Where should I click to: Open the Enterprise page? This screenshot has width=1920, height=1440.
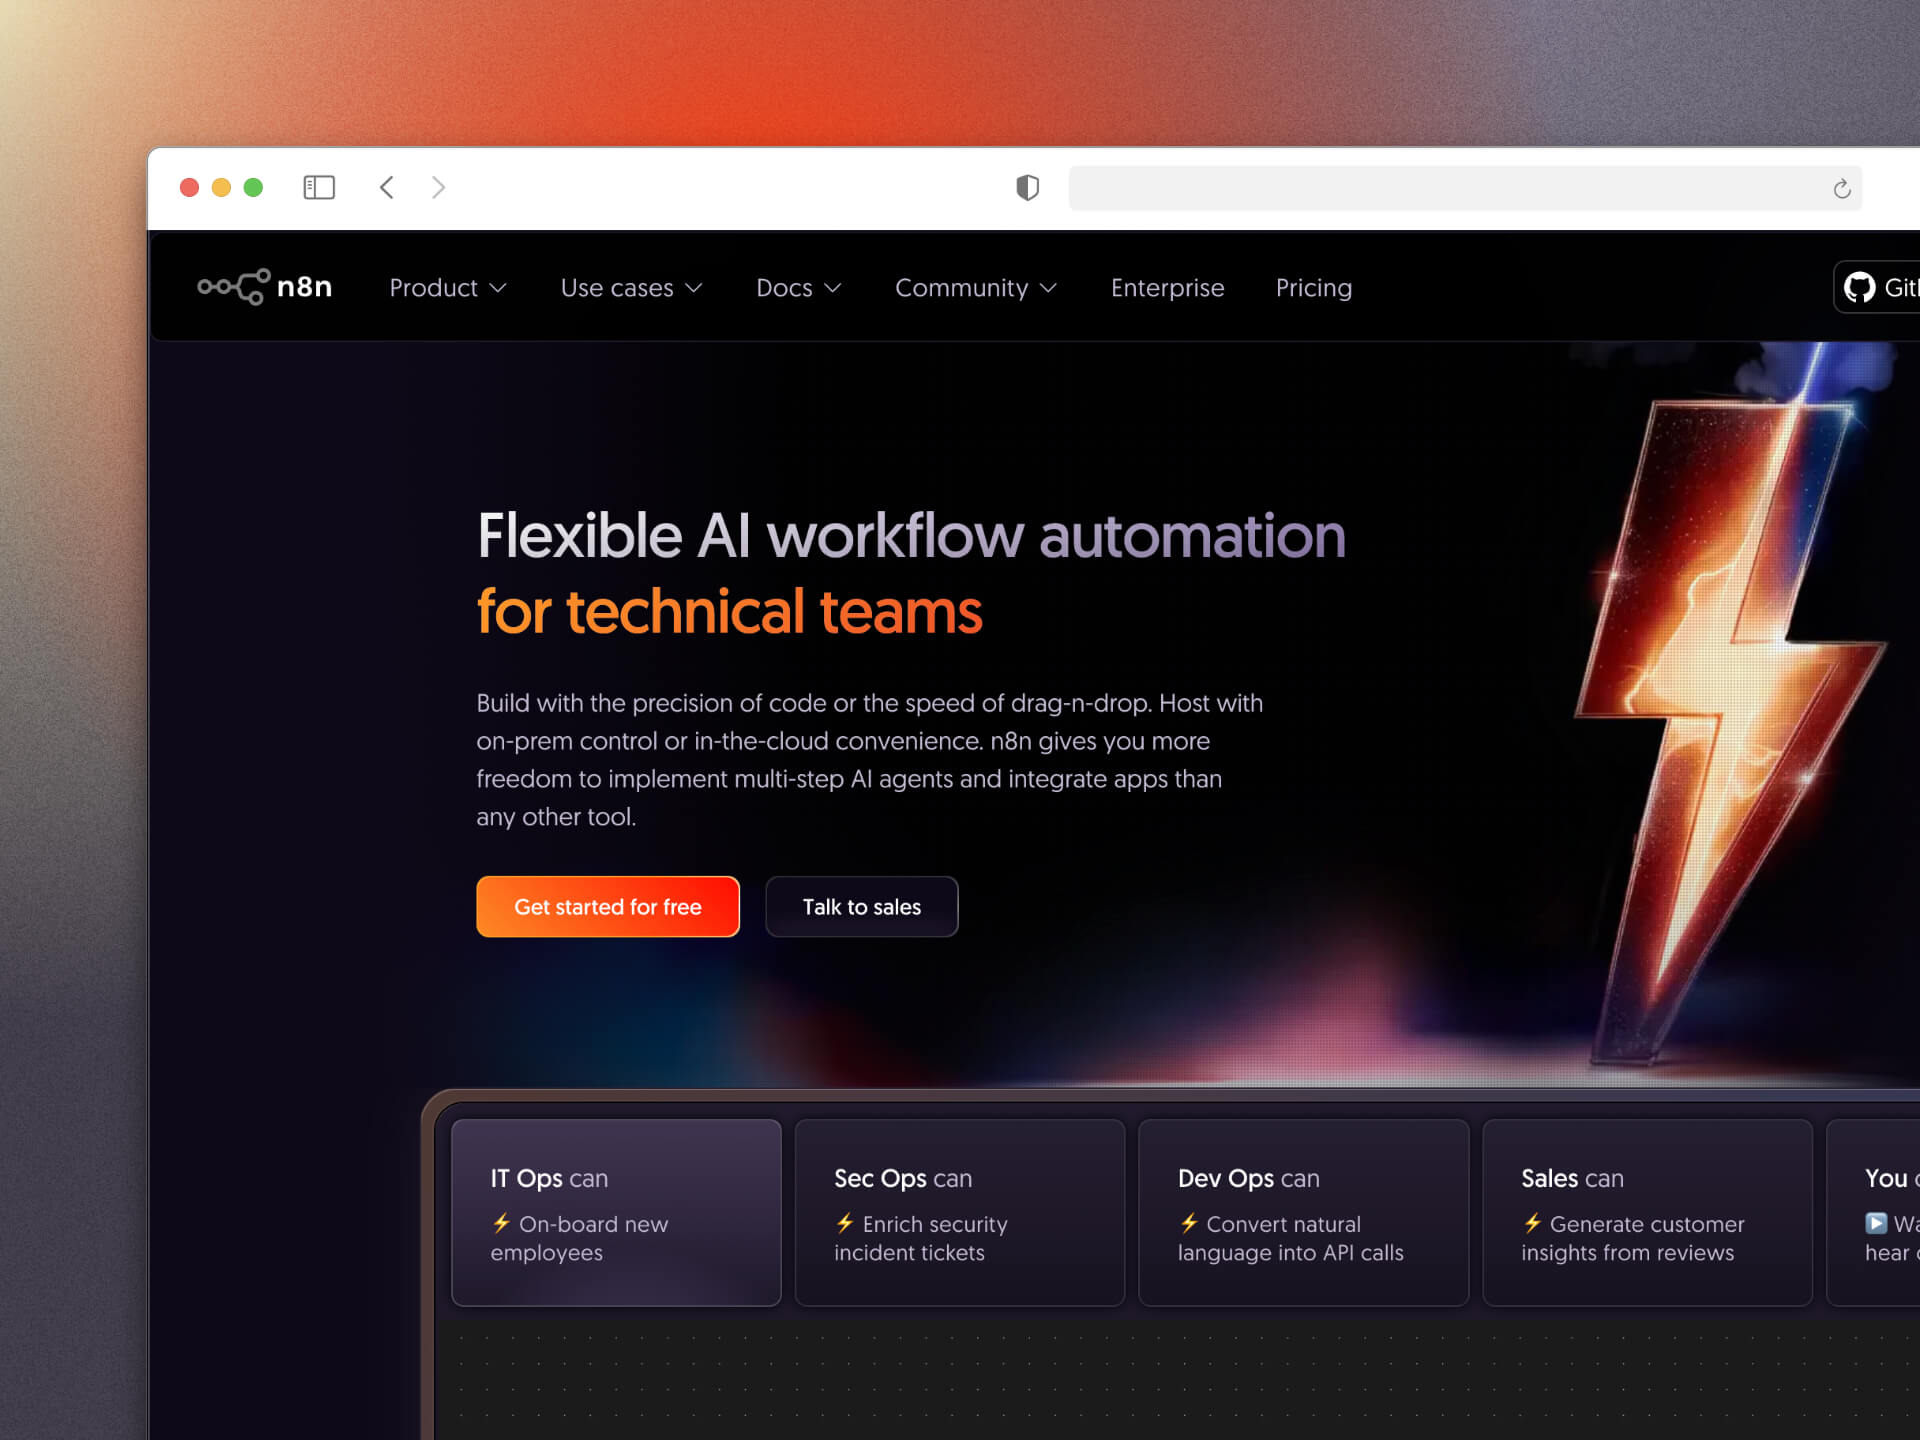1167,288
